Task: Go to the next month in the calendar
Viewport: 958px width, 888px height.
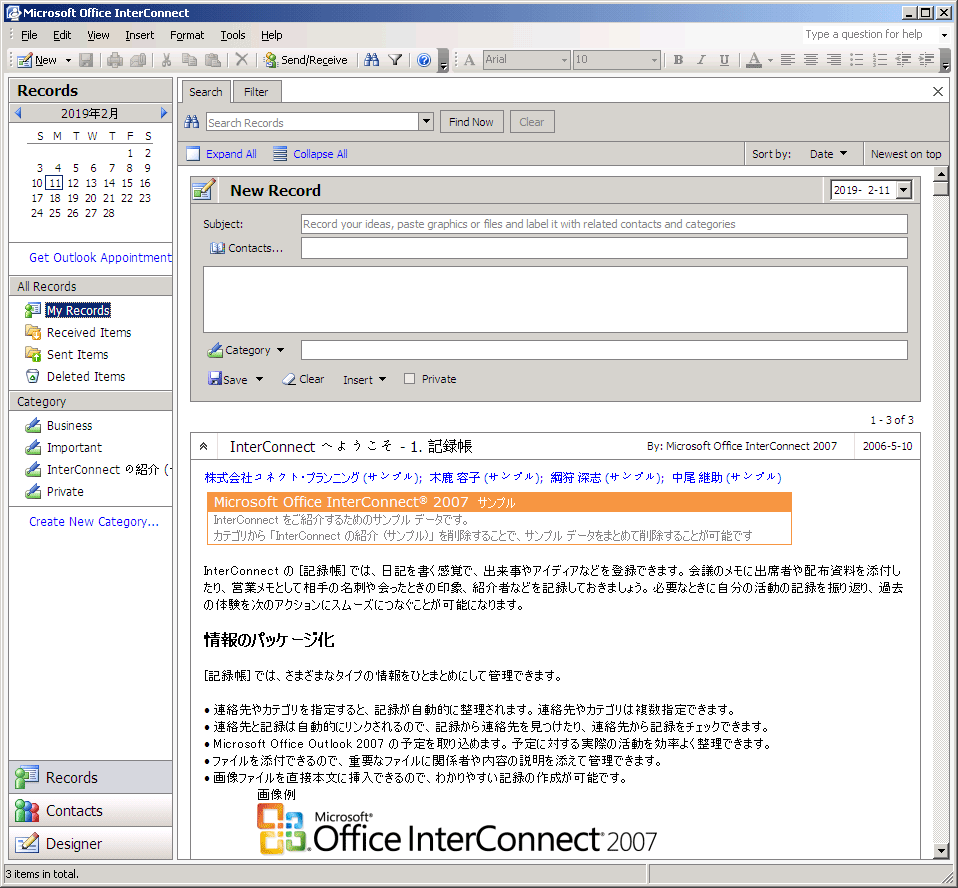Action: tap(164, 113)
